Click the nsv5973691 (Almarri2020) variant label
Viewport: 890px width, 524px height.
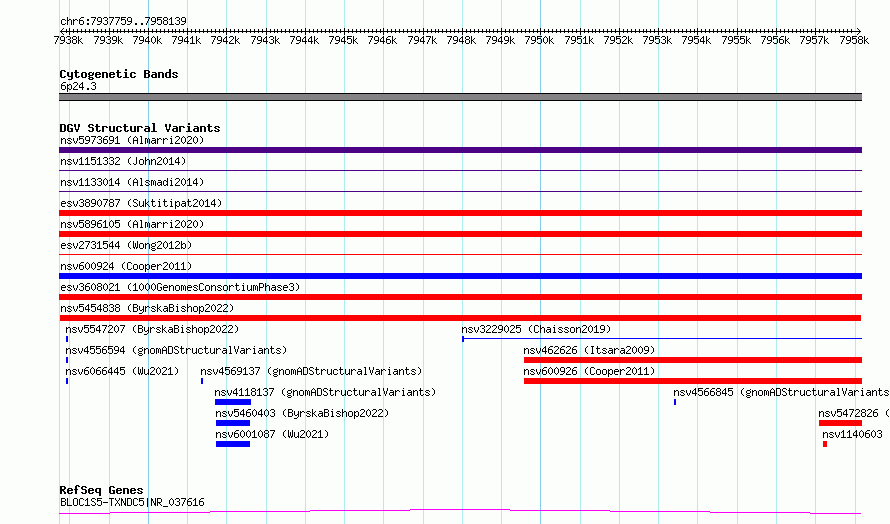pos(132,140)
